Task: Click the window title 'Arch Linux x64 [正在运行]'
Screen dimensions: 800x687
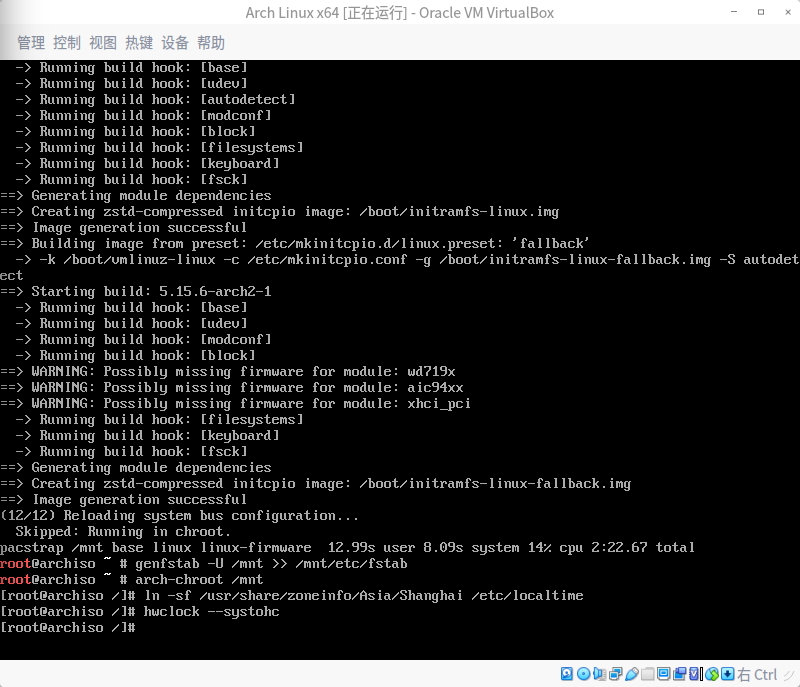Action: pyautogui.click(x=327, y=13)
